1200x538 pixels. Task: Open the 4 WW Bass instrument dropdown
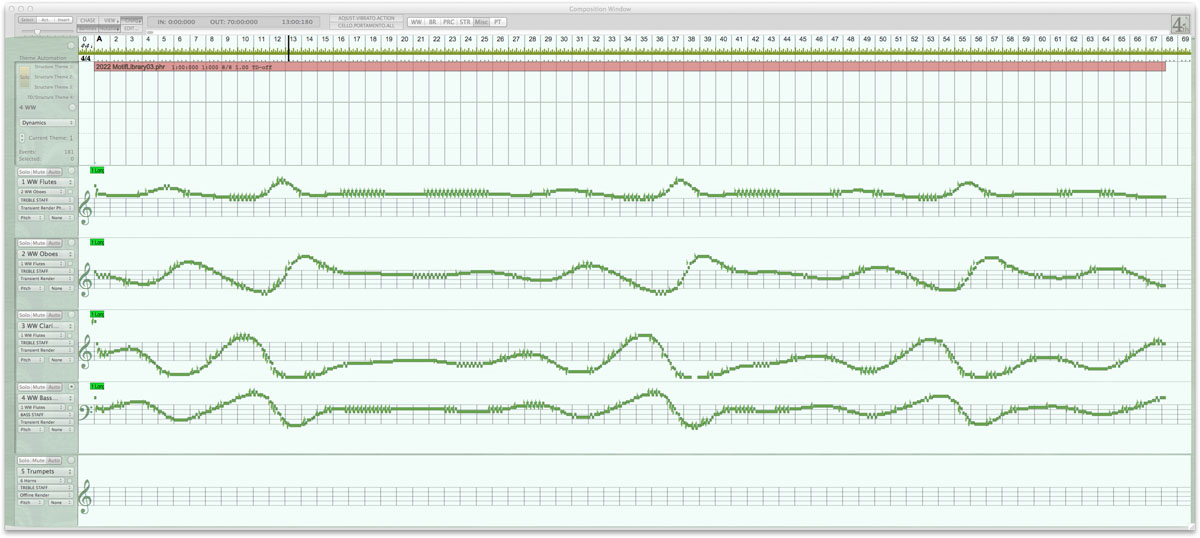[x=46, y=398]
